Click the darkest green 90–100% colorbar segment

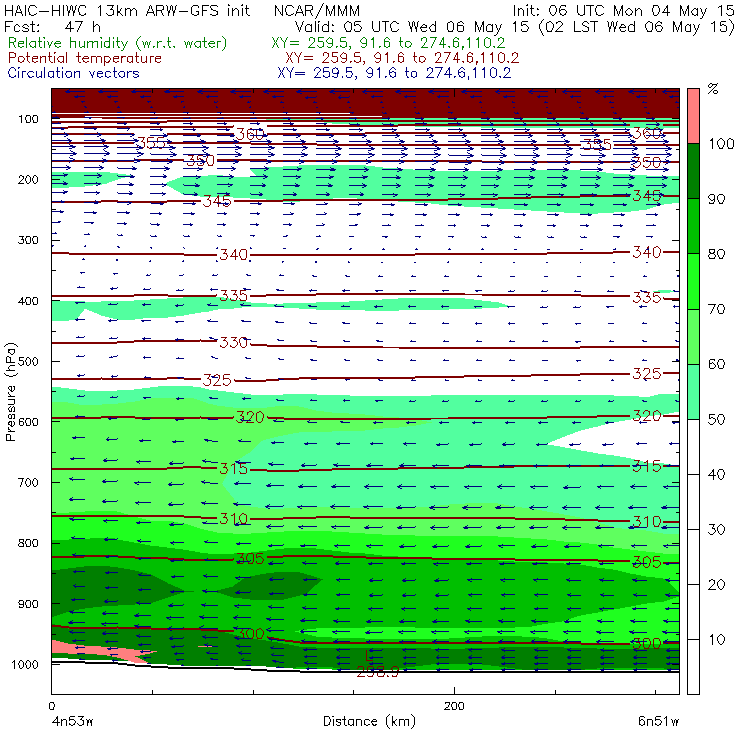(x=693, y=171)
